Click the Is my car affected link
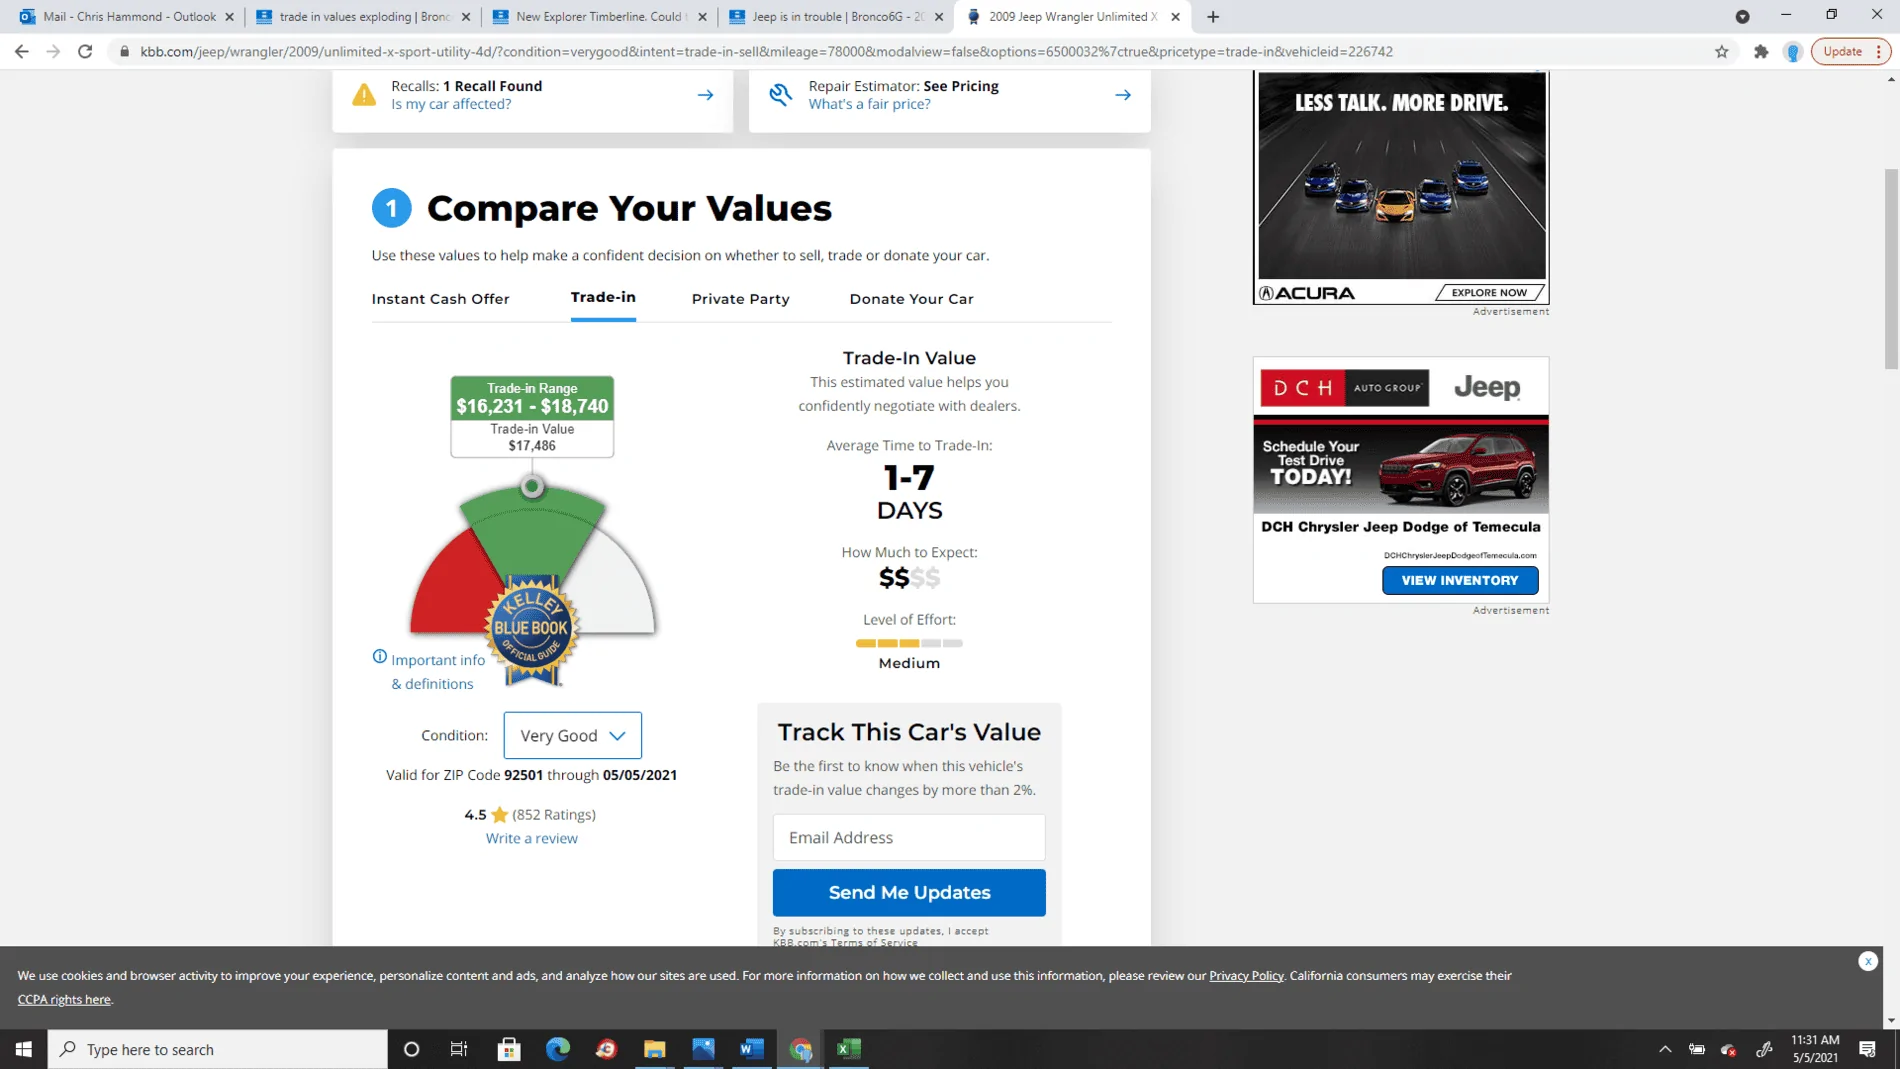 pyautogui.click(x=451, y=104)
